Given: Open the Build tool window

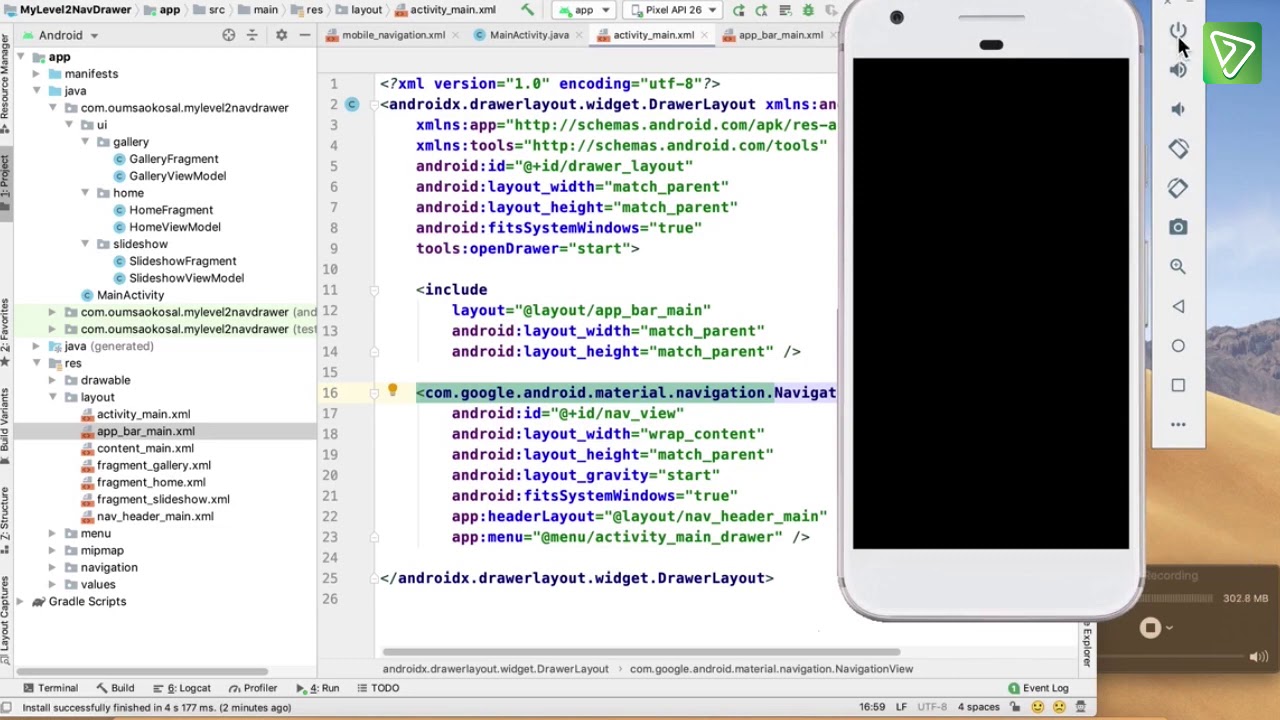Looking at the screenshot, I should [114, 688].
